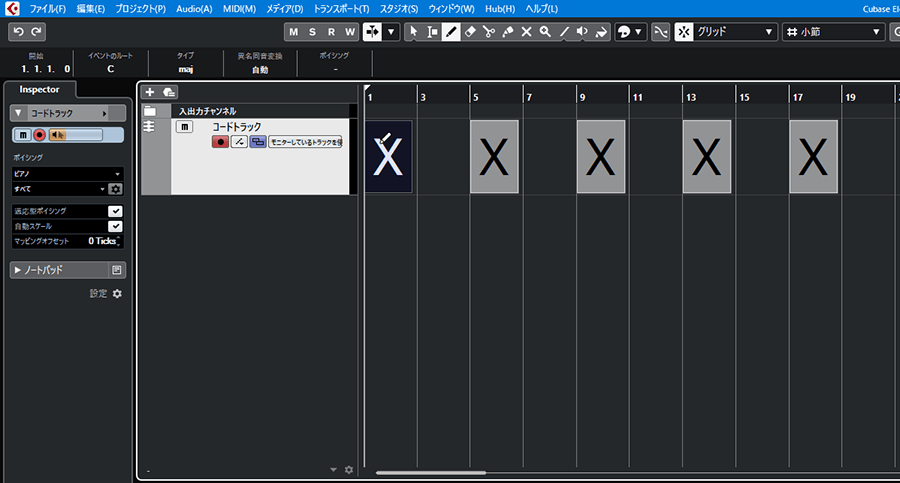Toggle the Snap on/off button
The height and width of the screenshot is (483, 900).
pos(684,32)
